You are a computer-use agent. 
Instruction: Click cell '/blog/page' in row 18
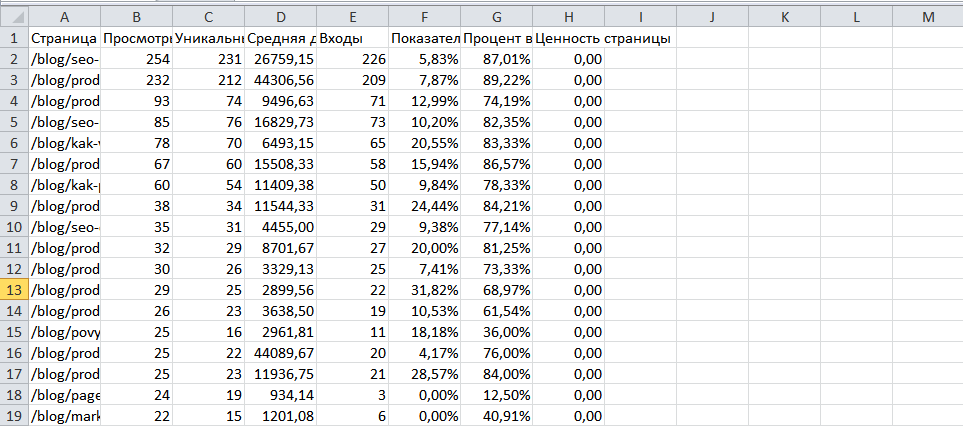(x=64, y=394)
